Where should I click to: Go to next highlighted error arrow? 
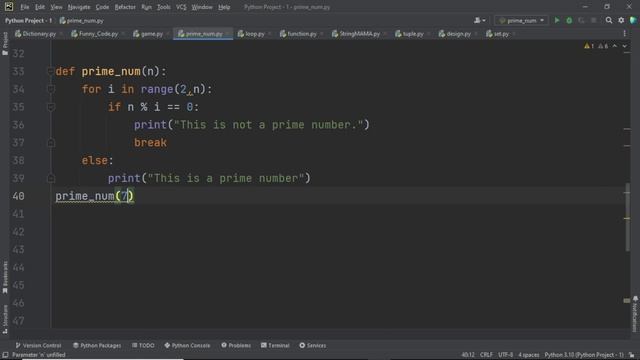click(x=624, y=46)
